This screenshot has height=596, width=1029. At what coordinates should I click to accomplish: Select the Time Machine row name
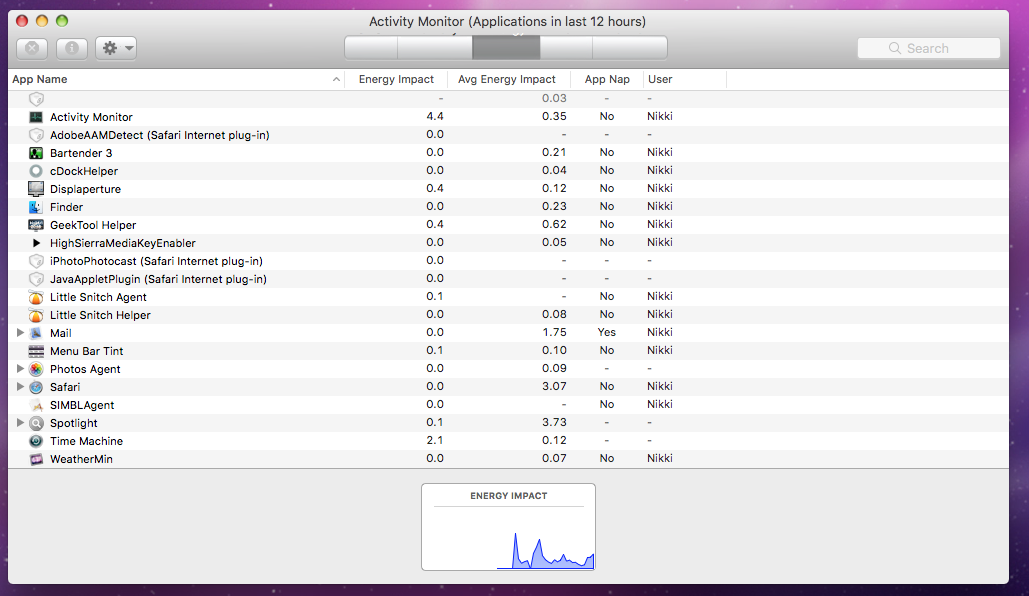click(x=86, y=441)
